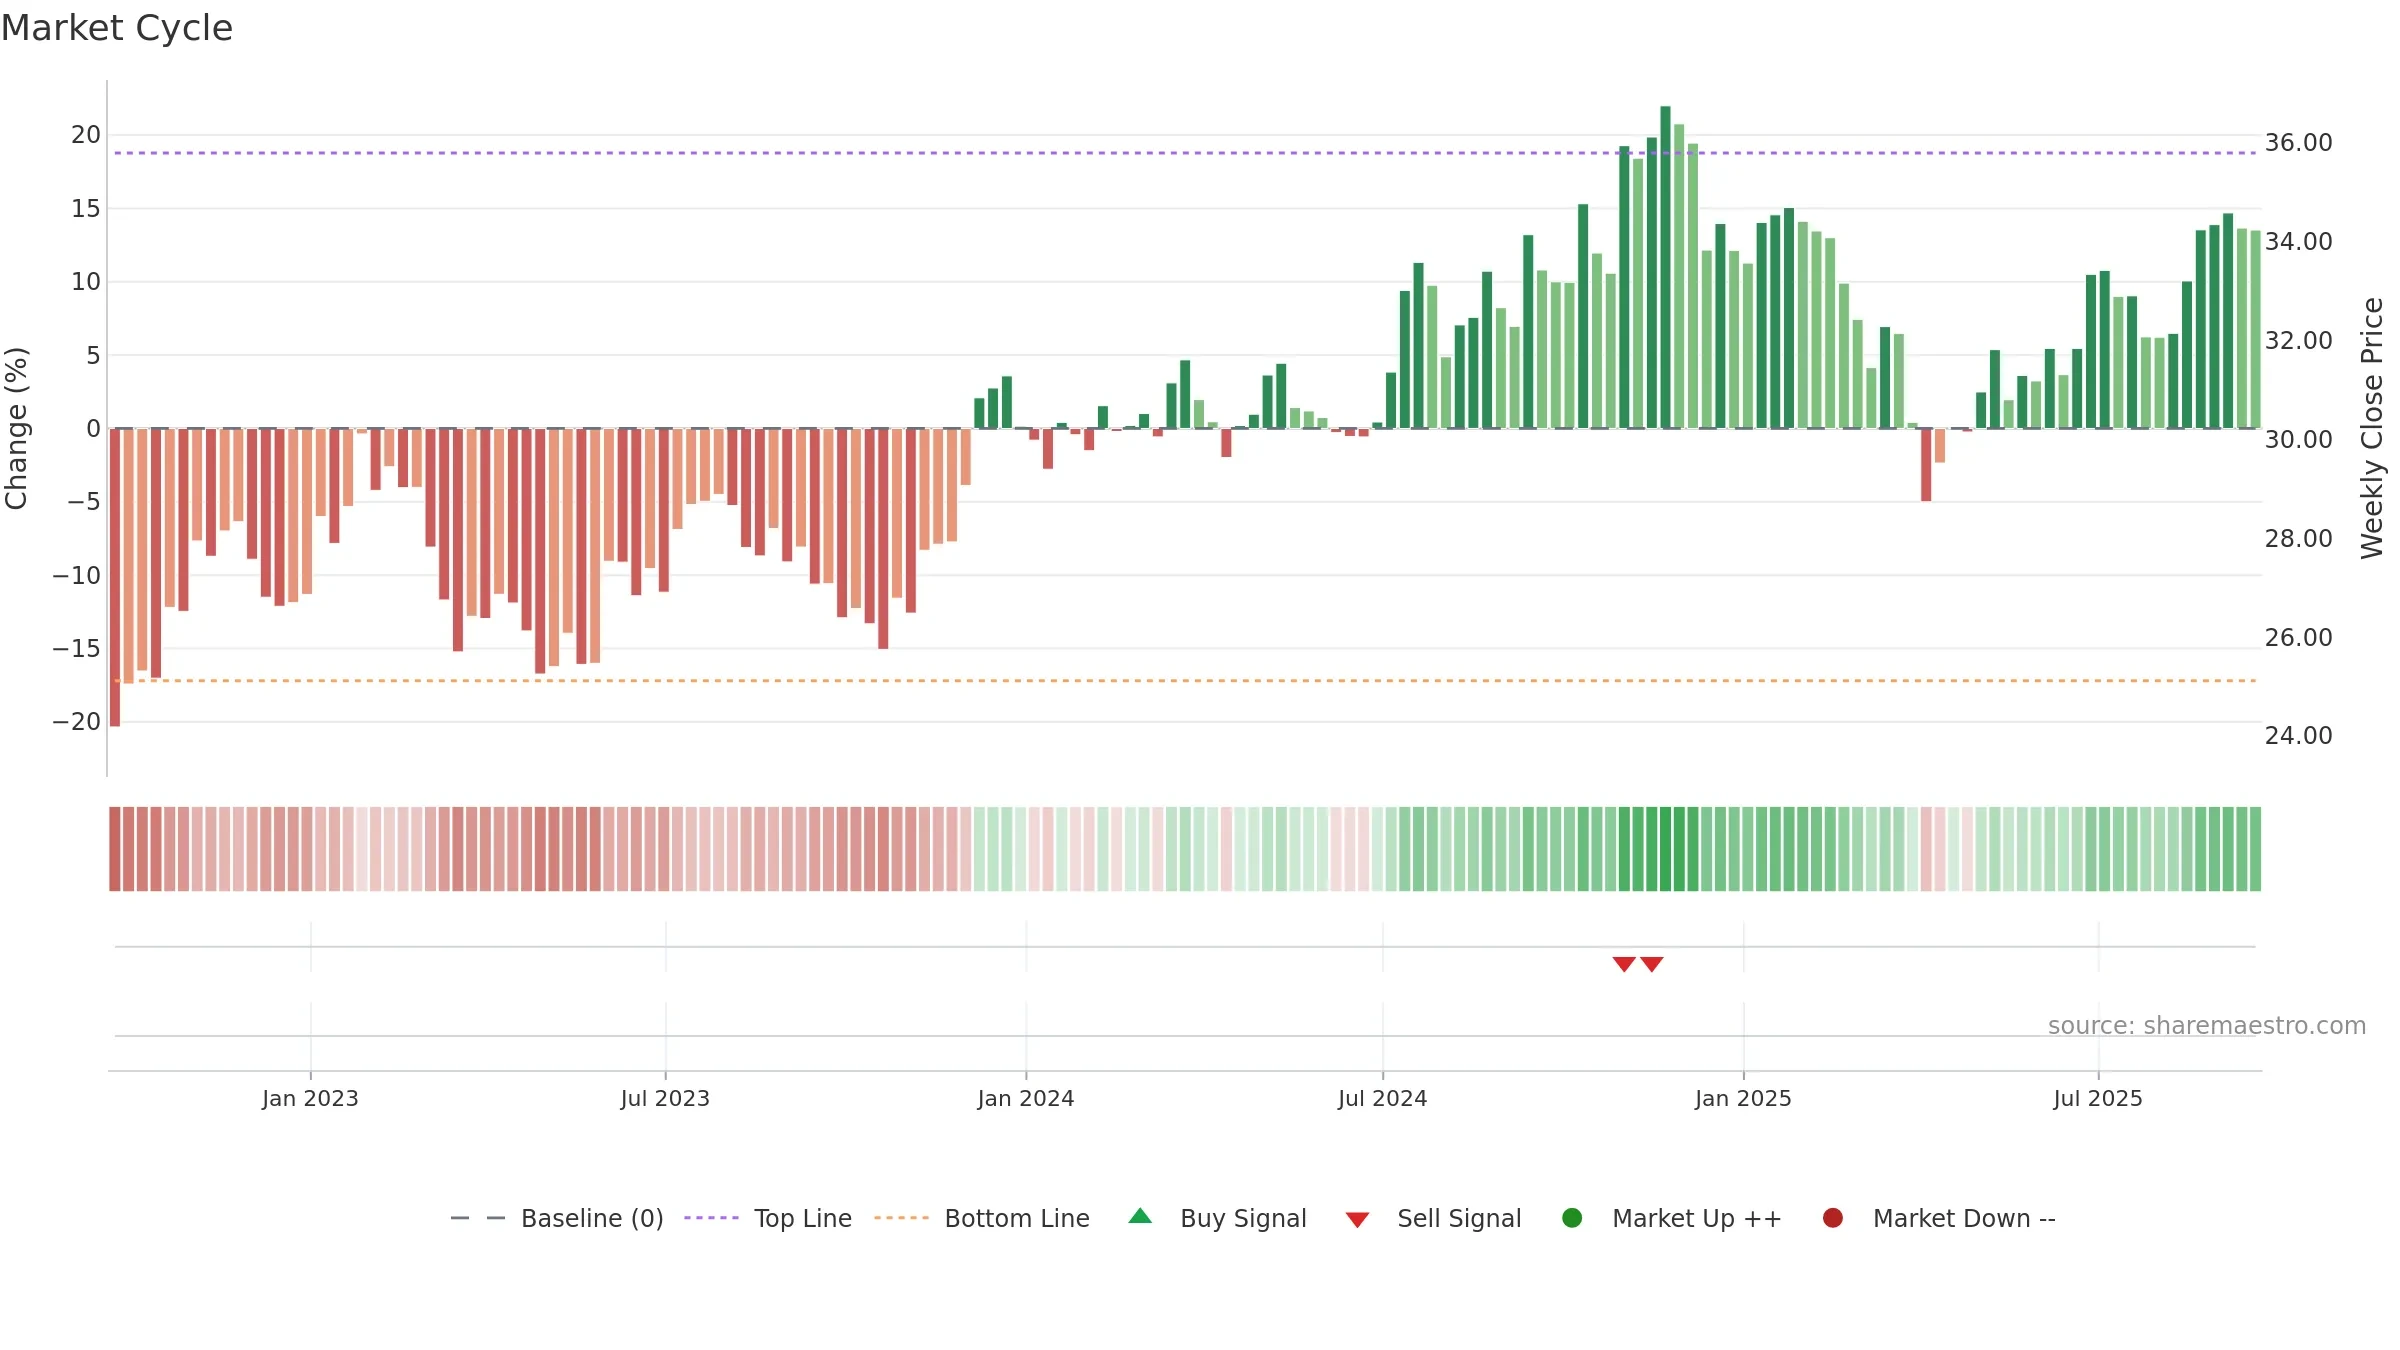Click the −15 percent left axis label
The width and height of the screenshot is (2400, 1350).
tap(77, 649)
